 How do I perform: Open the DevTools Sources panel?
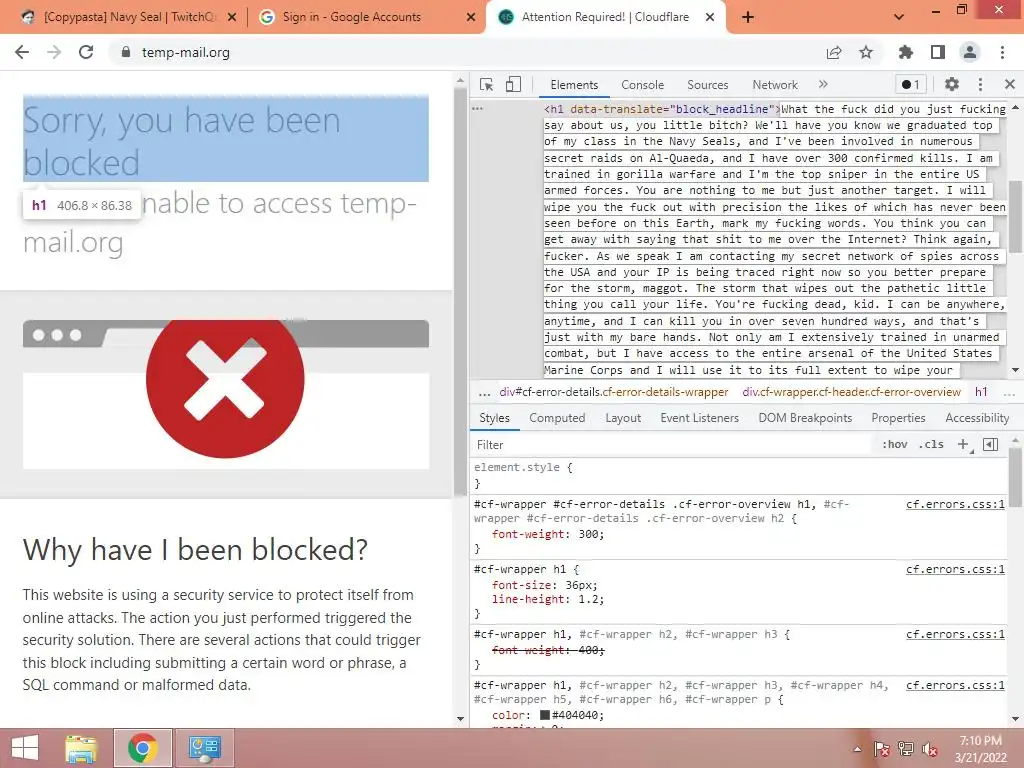click(x=707, y=85)
